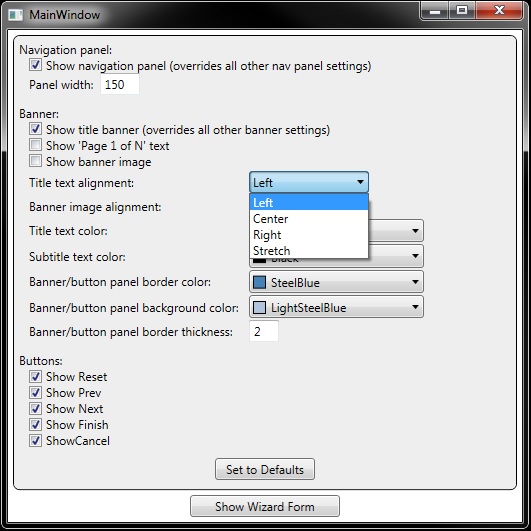Untick the ShowCancel checkbox
Image resolution: width=531 pixels, height=531 pixels.
tap(35, 441)
